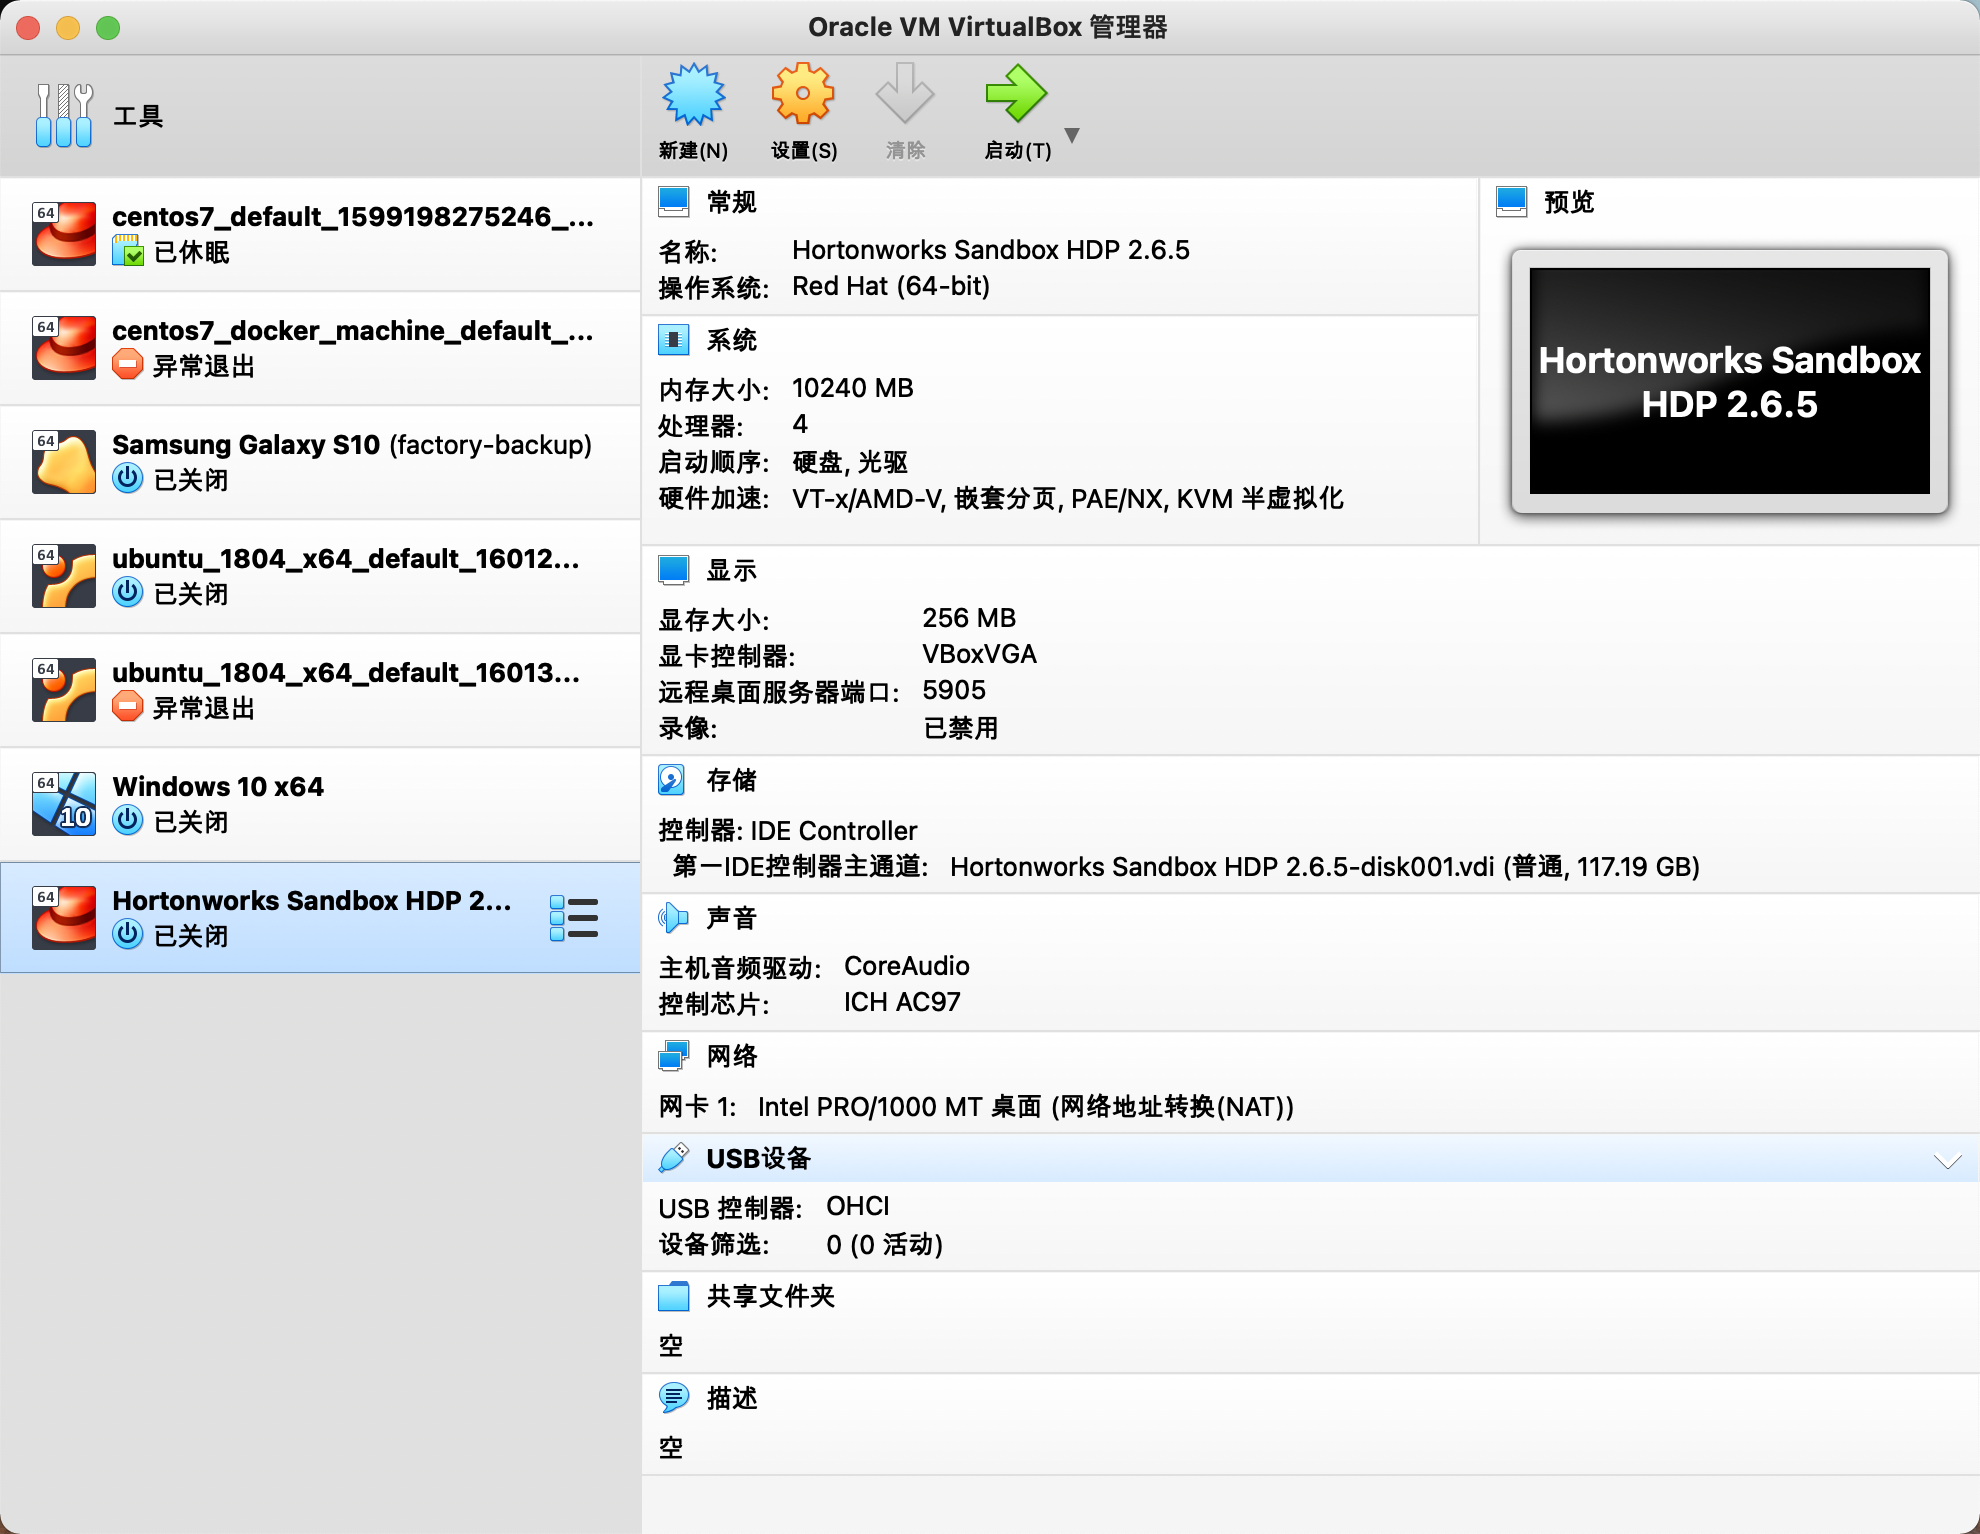The width and height of the screenshot is (1980, 1534).
Task: Click the Samsung Galaxy S10 OS icon
Action: click(64, 462)
